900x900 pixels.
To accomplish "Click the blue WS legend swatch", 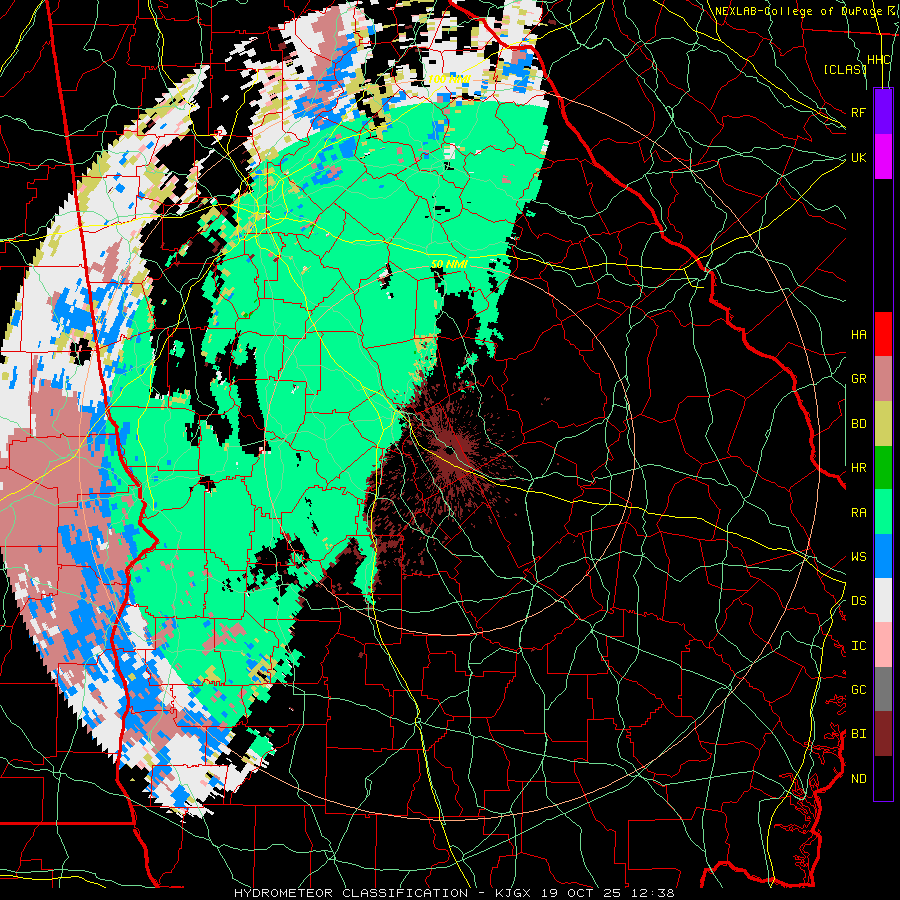I will [883, 556].
